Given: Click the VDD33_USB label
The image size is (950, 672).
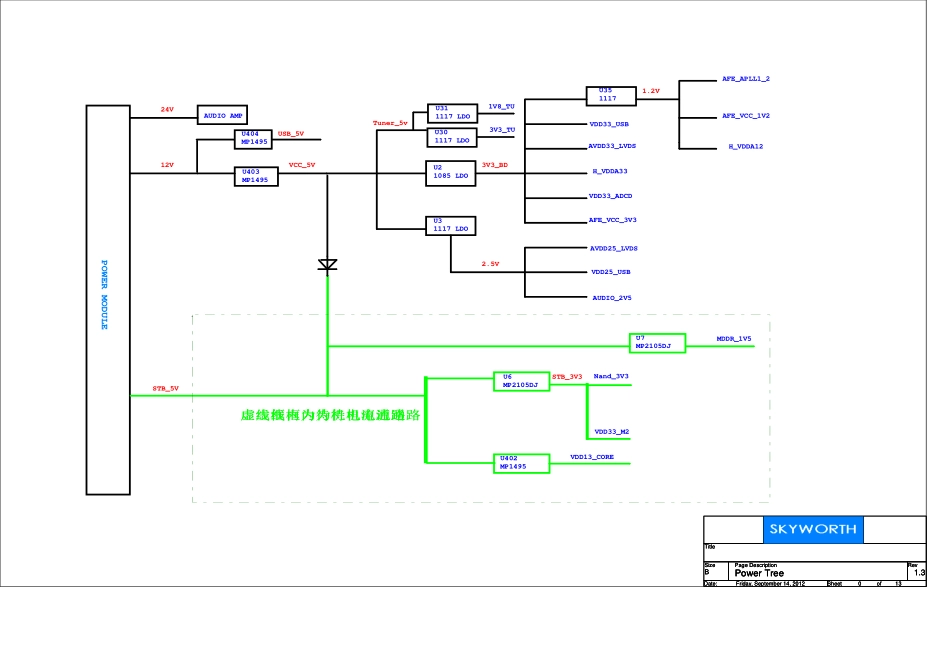Looking at the screenshot, I should pos(610,124).
